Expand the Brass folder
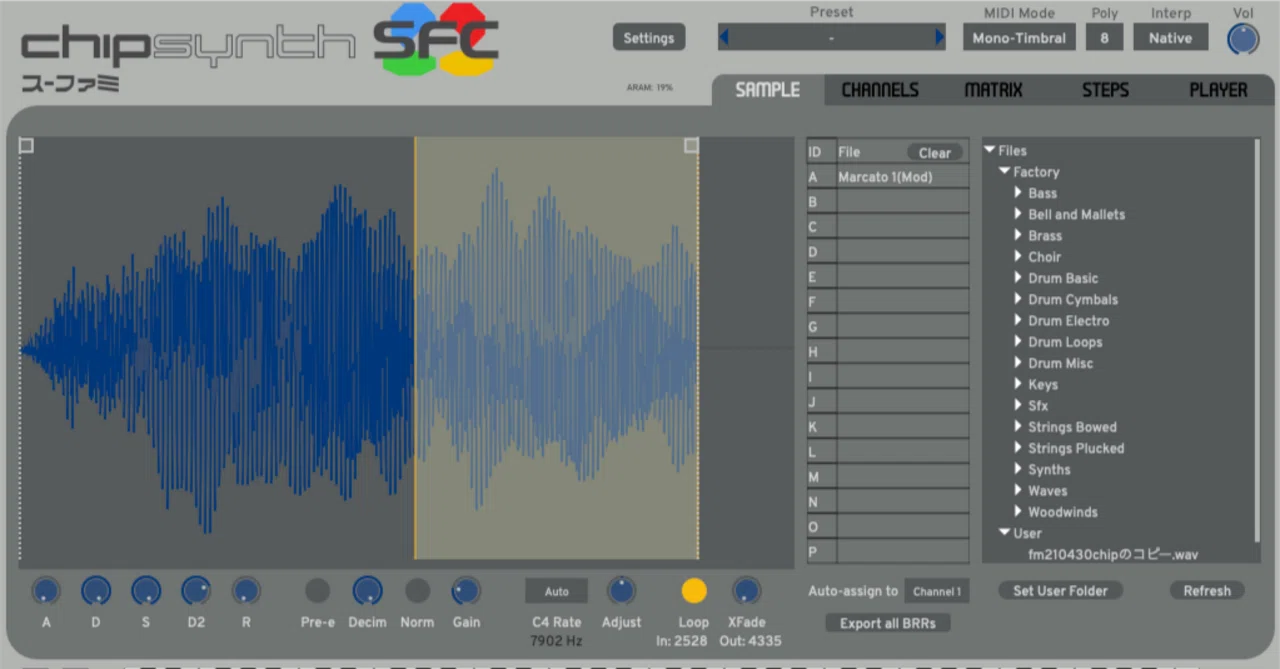The image size is (1280, 669). click(1019, 235)
